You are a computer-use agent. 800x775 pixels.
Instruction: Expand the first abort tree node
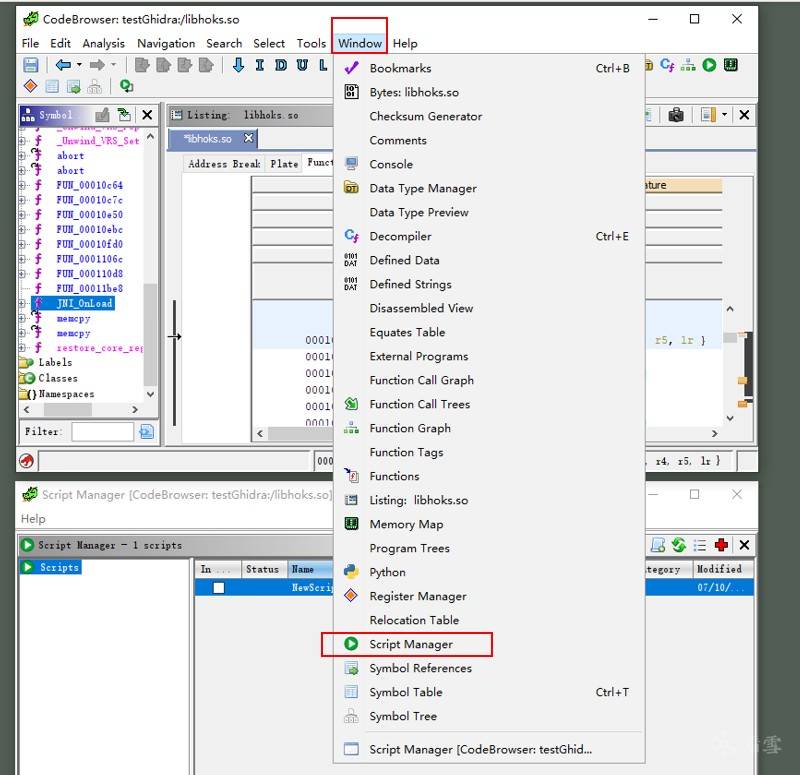pyautogui.click(x=22, y=156)
